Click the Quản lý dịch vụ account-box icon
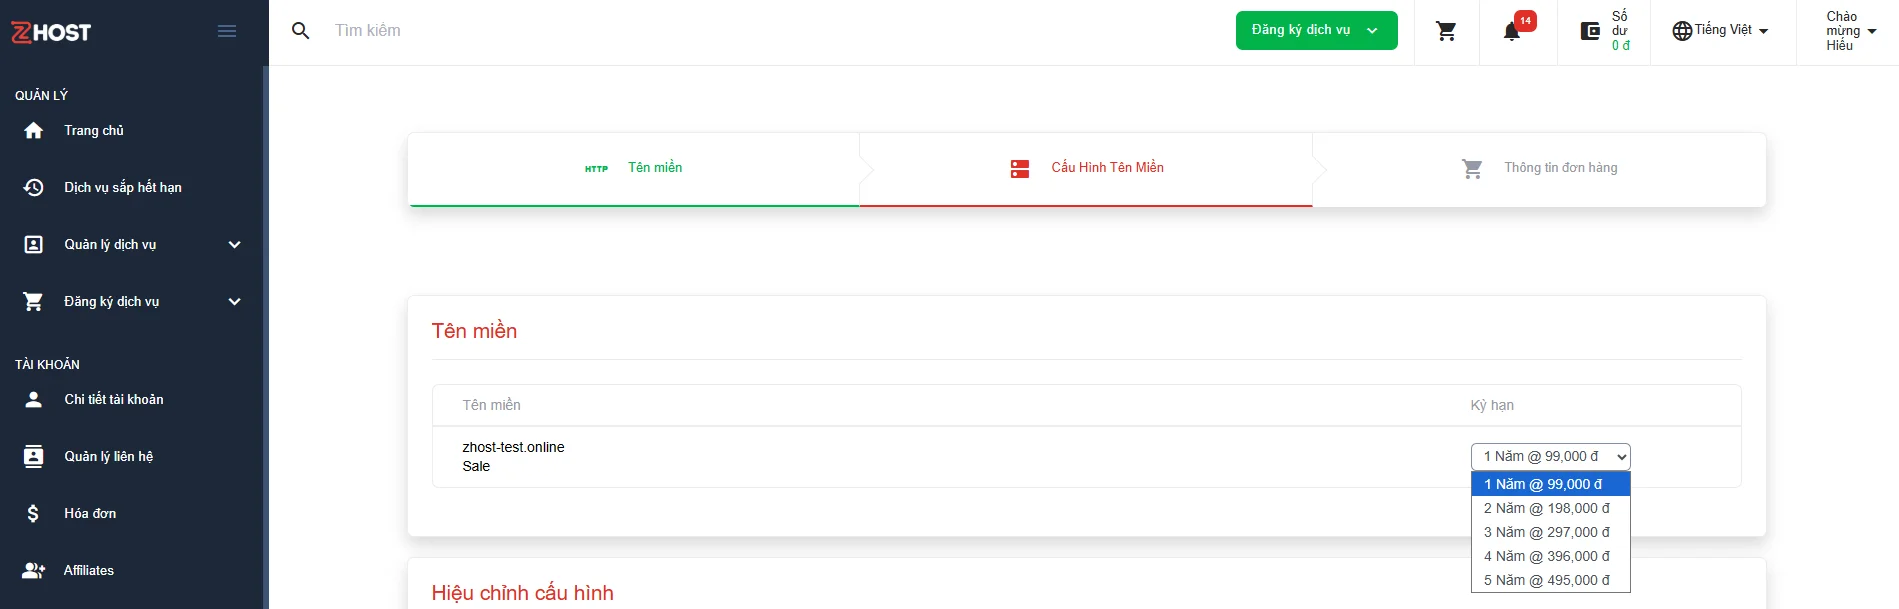Viewport: 1899px width, 609px height. pyautogui.click(x=33, y=245)
